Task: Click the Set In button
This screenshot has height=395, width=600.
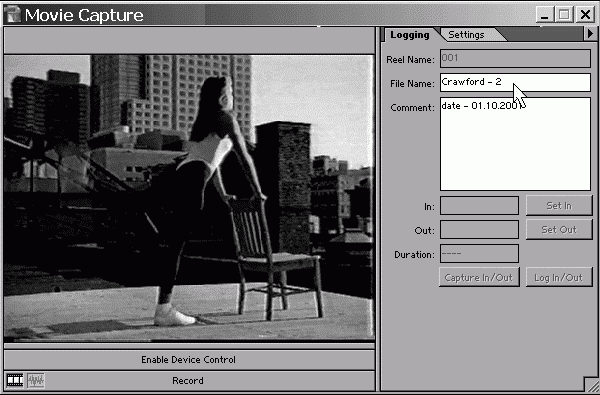Action: [559, 206]
